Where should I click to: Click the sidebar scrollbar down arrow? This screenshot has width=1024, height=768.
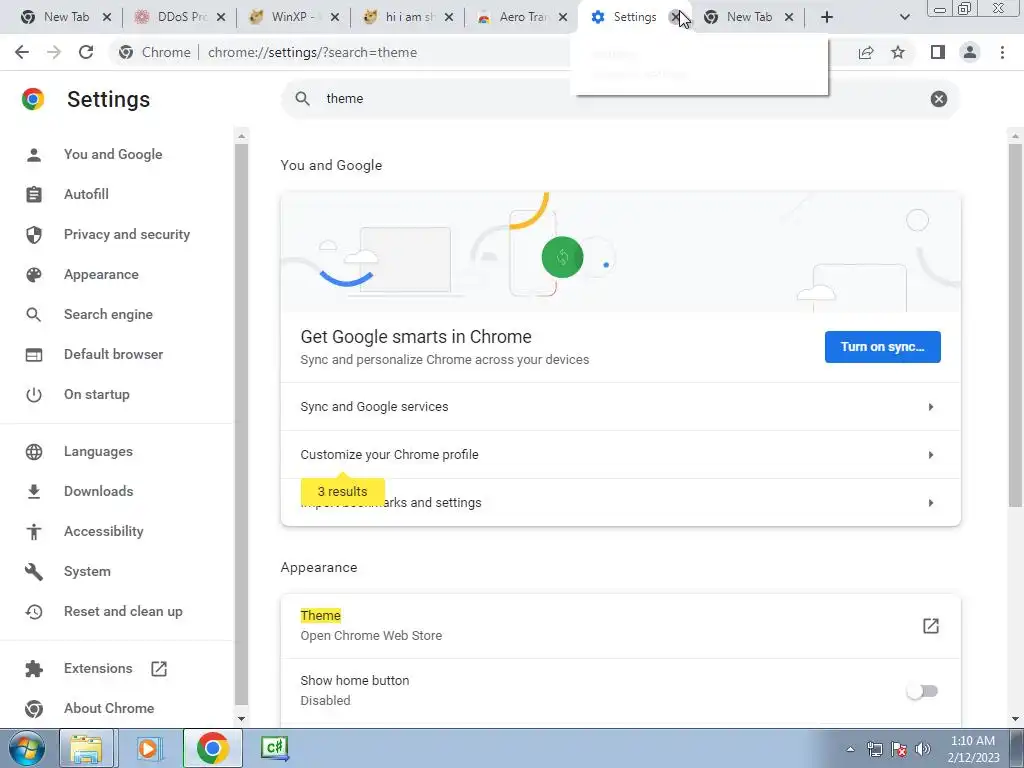tap(241, 719)
